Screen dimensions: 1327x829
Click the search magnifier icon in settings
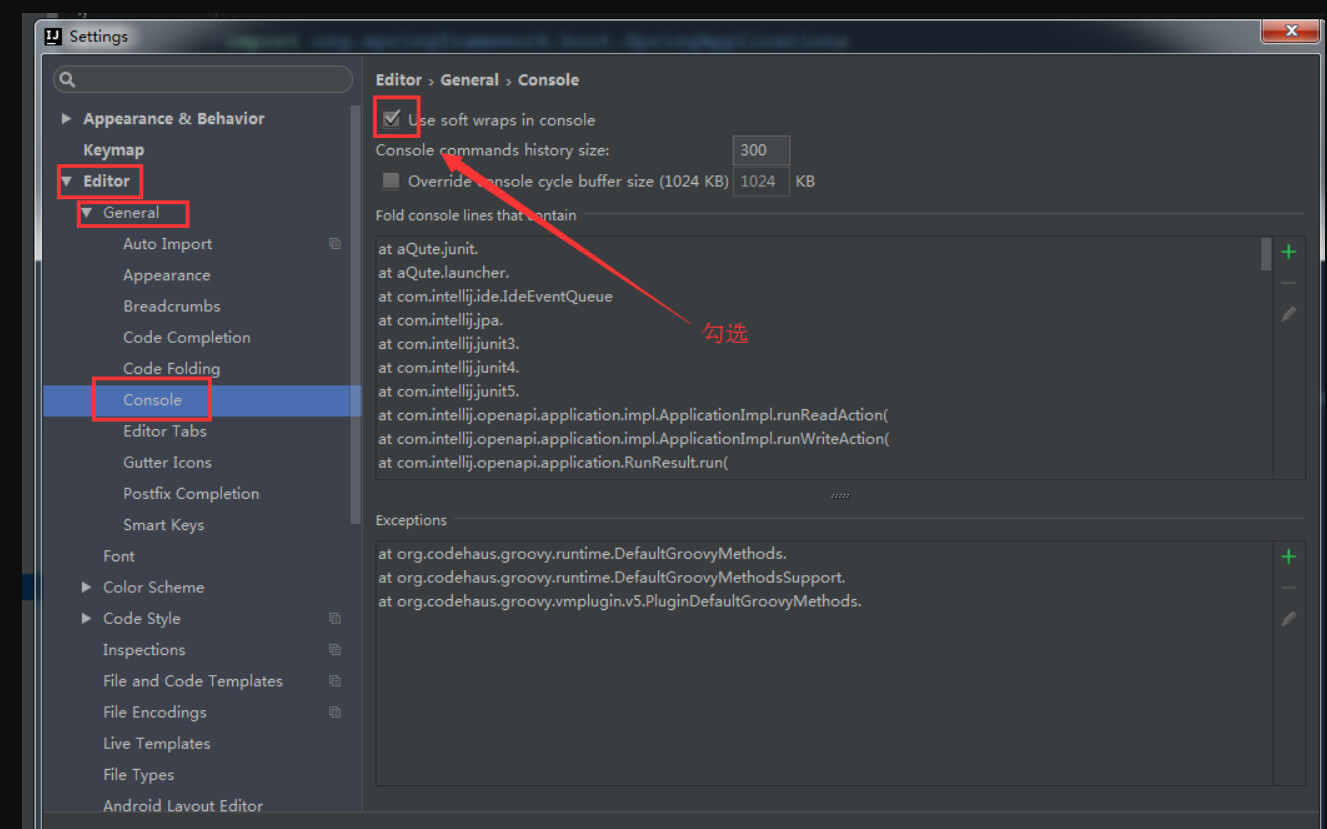67,79
